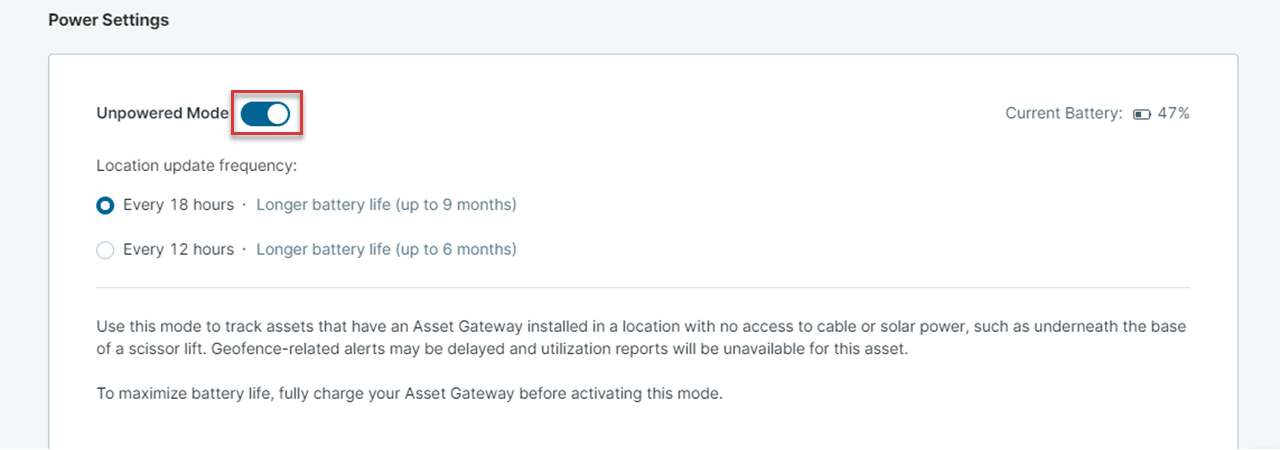Click the Current Battery label

coord(1064,114)
